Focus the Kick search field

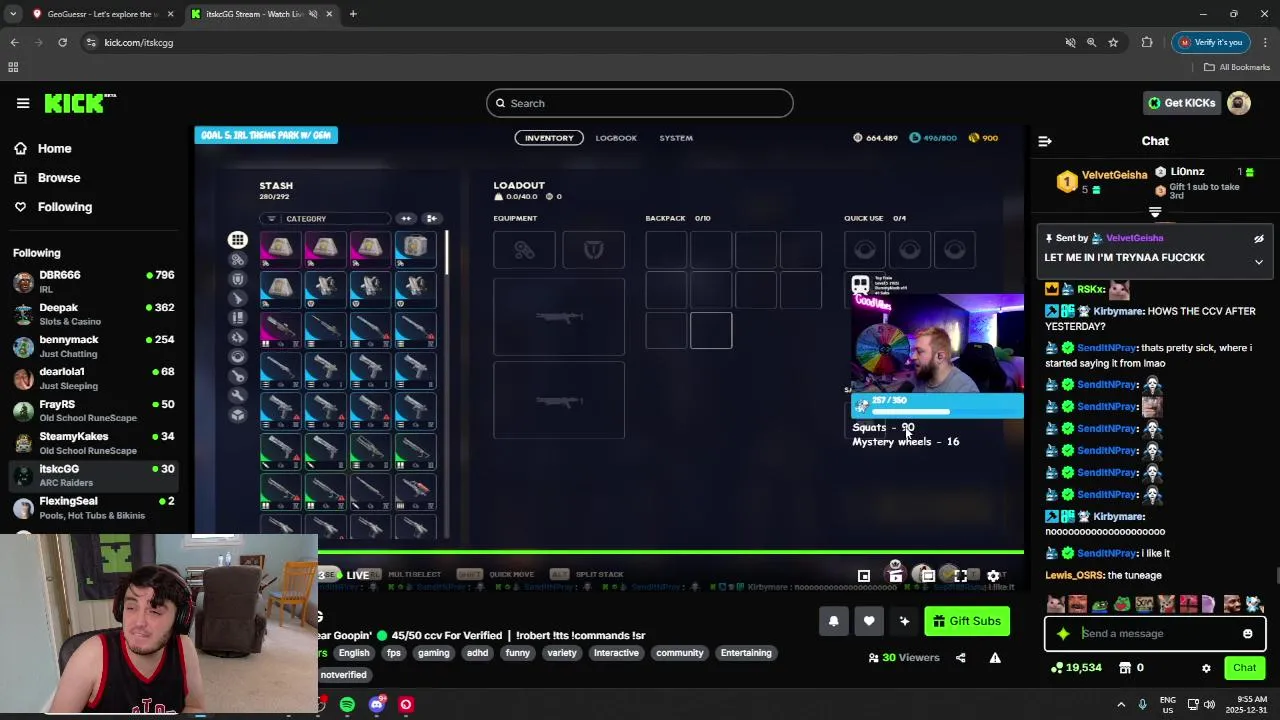coord(640,103)
